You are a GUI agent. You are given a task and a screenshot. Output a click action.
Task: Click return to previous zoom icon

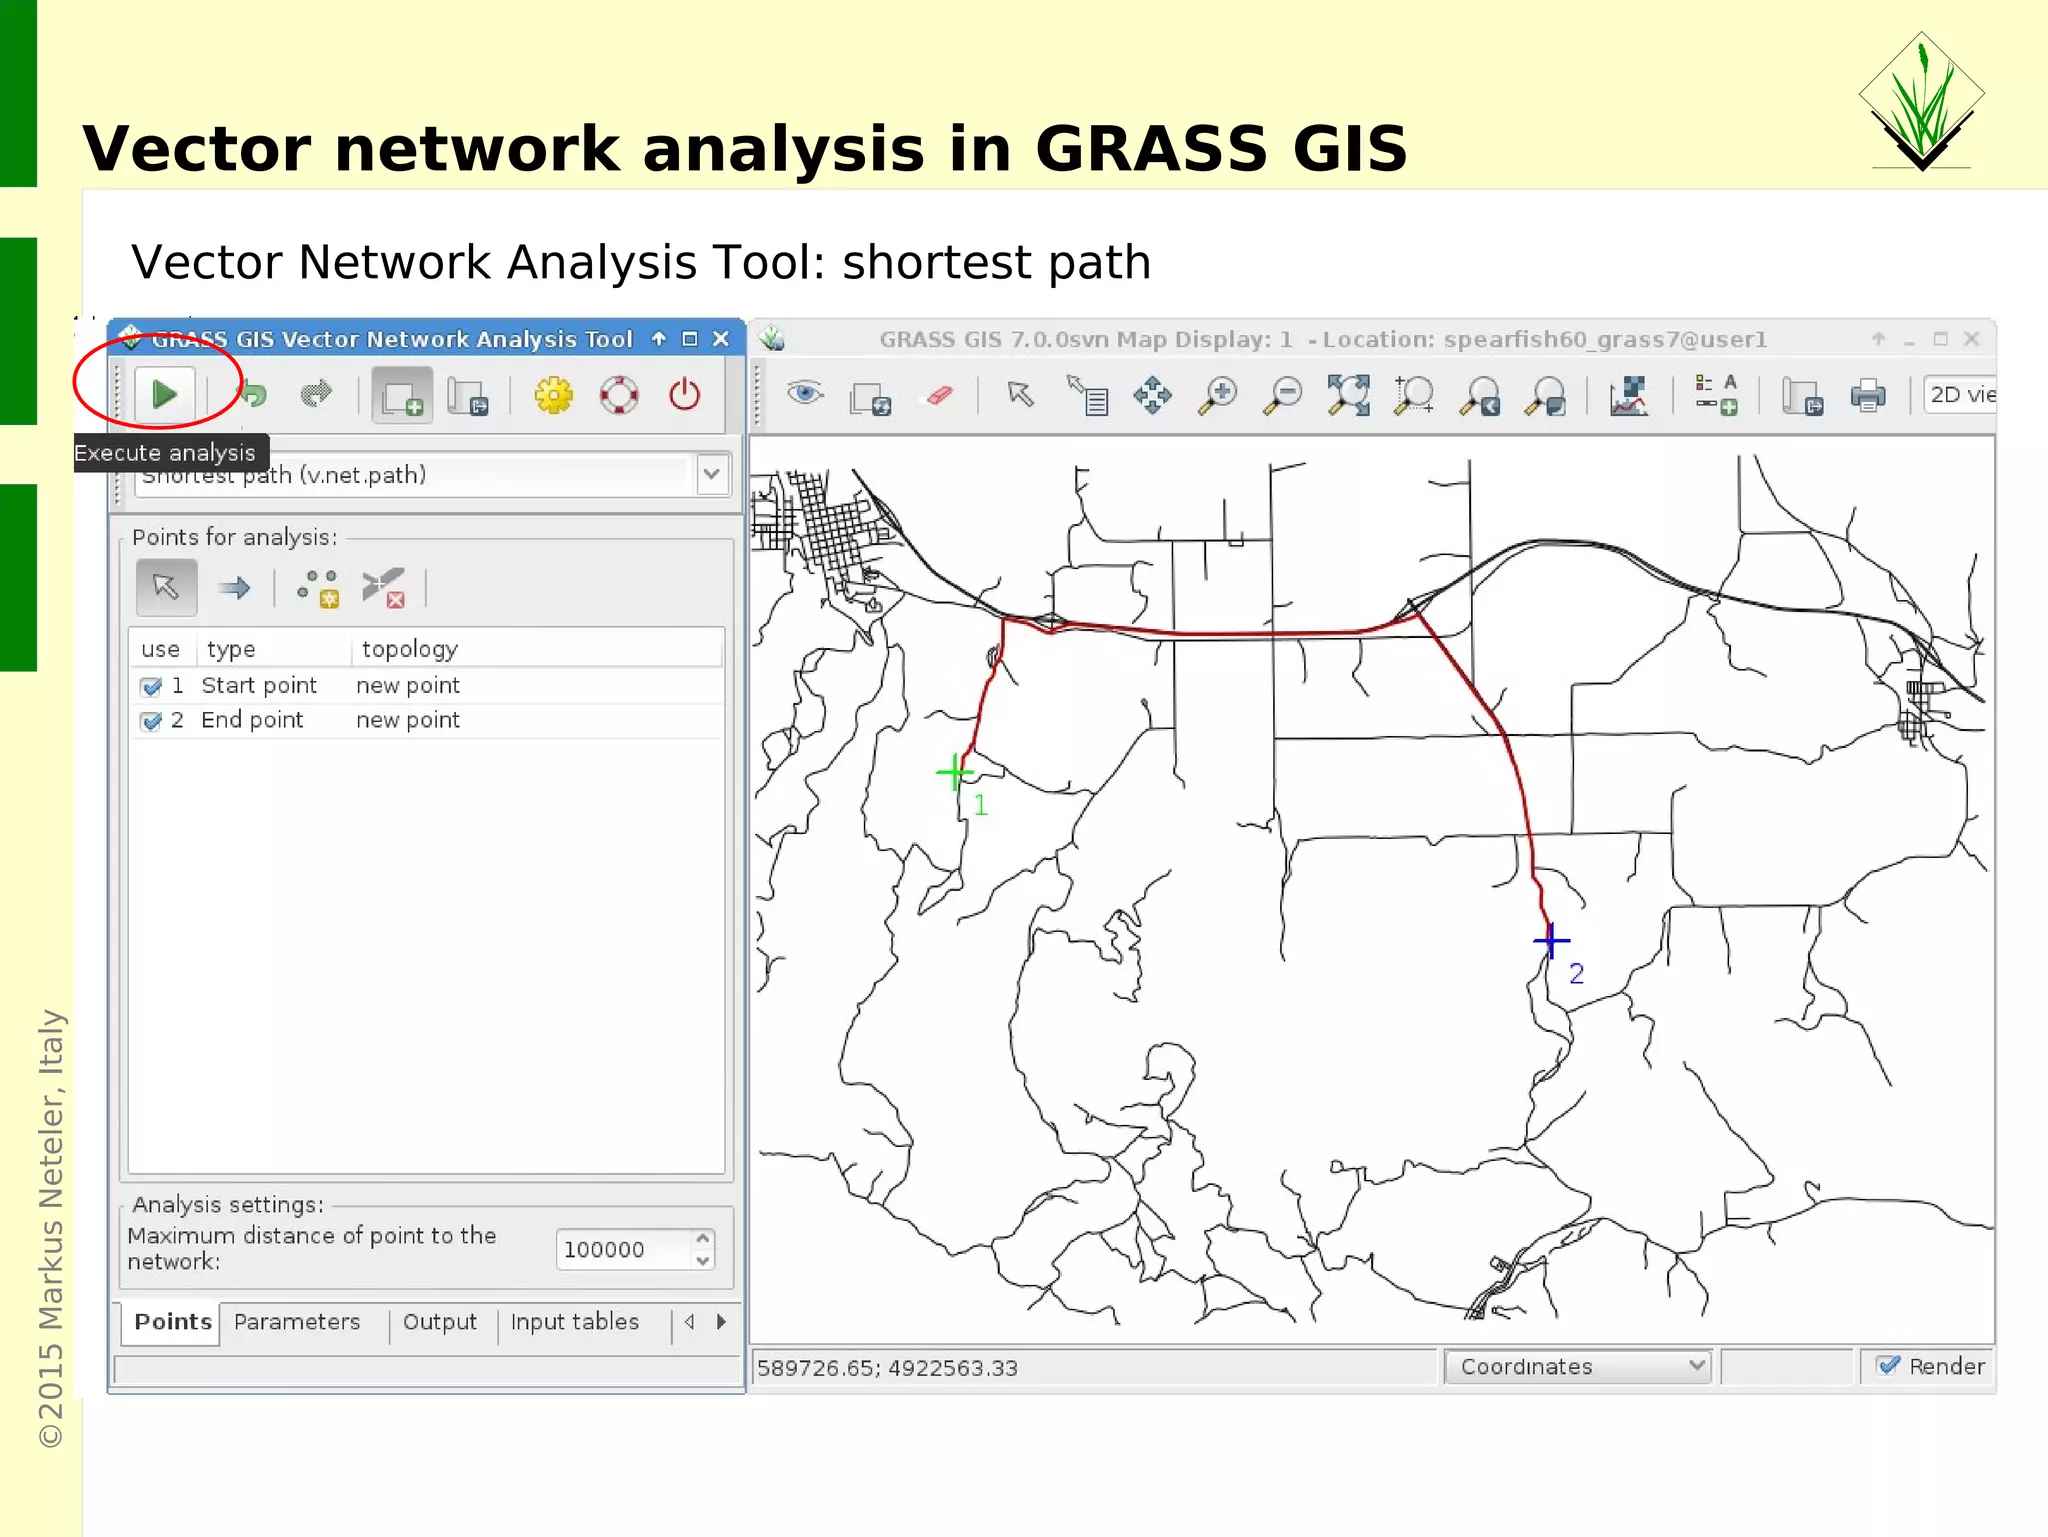coord(1480,396)
